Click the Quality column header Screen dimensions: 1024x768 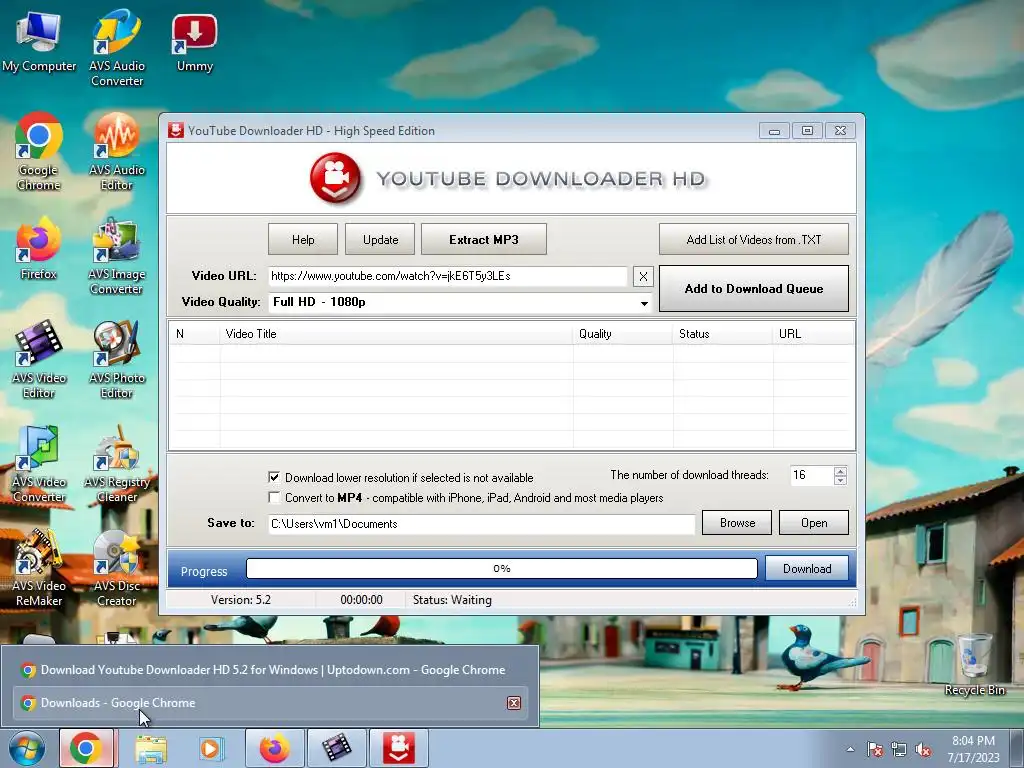click(623, 334)
